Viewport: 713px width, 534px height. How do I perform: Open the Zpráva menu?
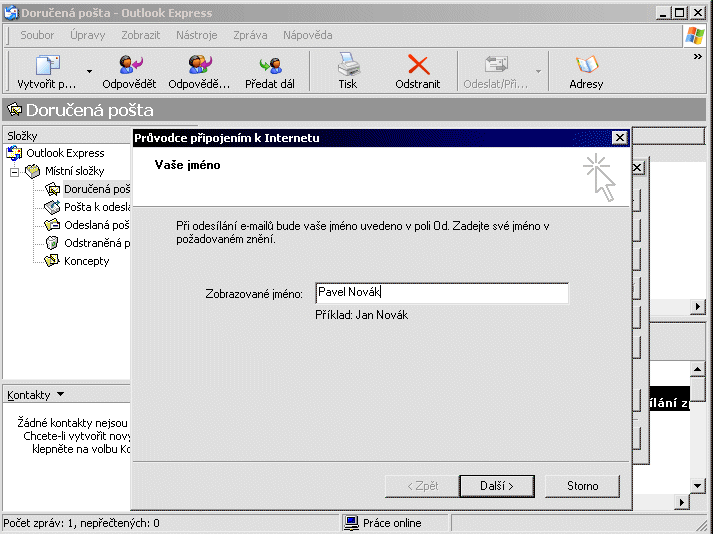pyautogui.click(x=250, y=35)
